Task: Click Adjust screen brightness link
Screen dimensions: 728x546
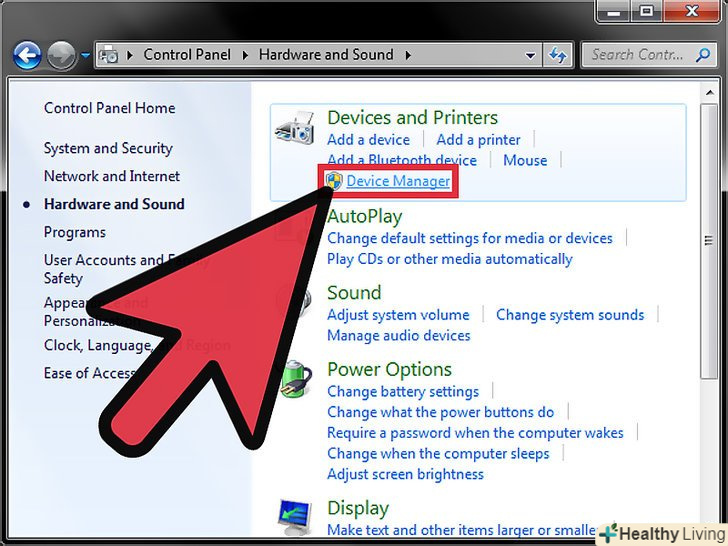Action: pyautogui.click(x=405, y=474)
